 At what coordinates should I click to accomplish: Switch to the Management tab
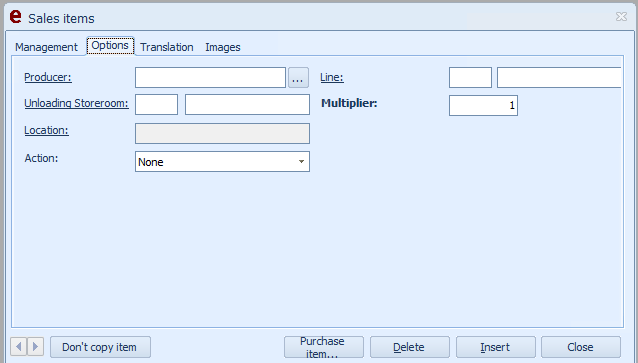(46, 47)
